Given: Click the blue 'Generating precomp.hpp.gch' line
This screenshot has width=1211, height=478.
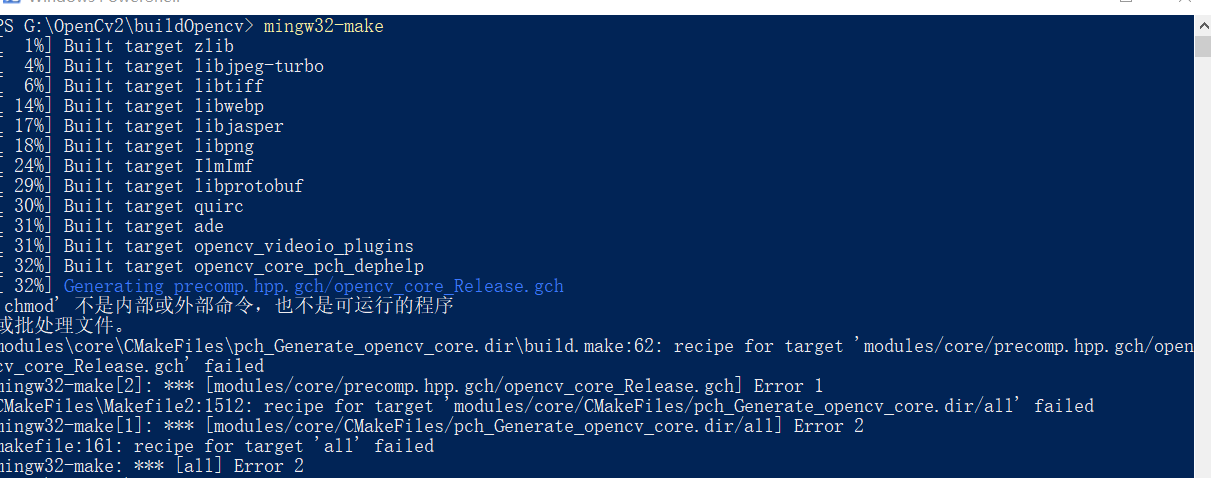Looking at the screenshot, I should (314, 286).
